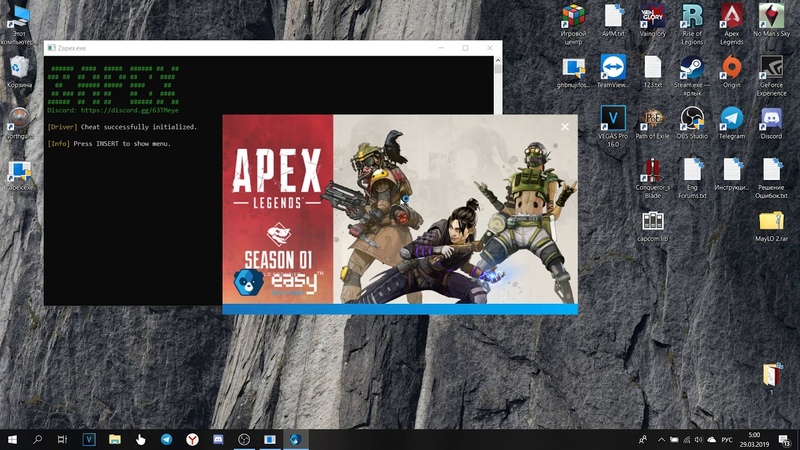Click the hand pointer taskbar icon
The height and width of the screenshot is (450, 800).
(140, 439)
